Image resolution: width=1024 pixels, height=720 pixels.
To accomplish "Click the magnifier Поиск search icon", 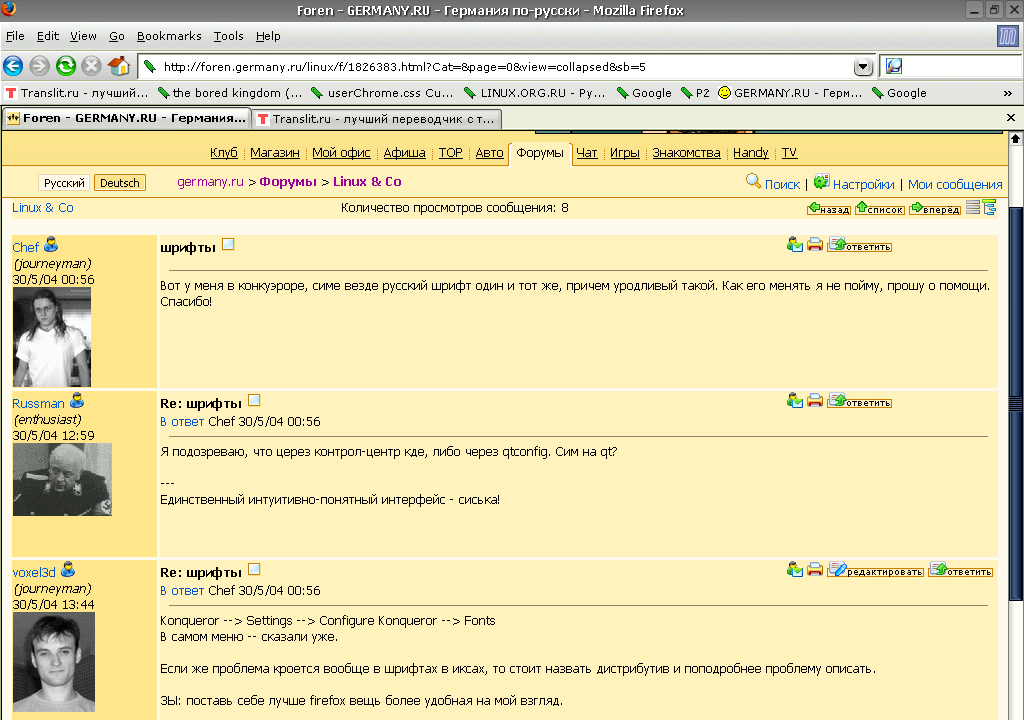I will 754,182.
